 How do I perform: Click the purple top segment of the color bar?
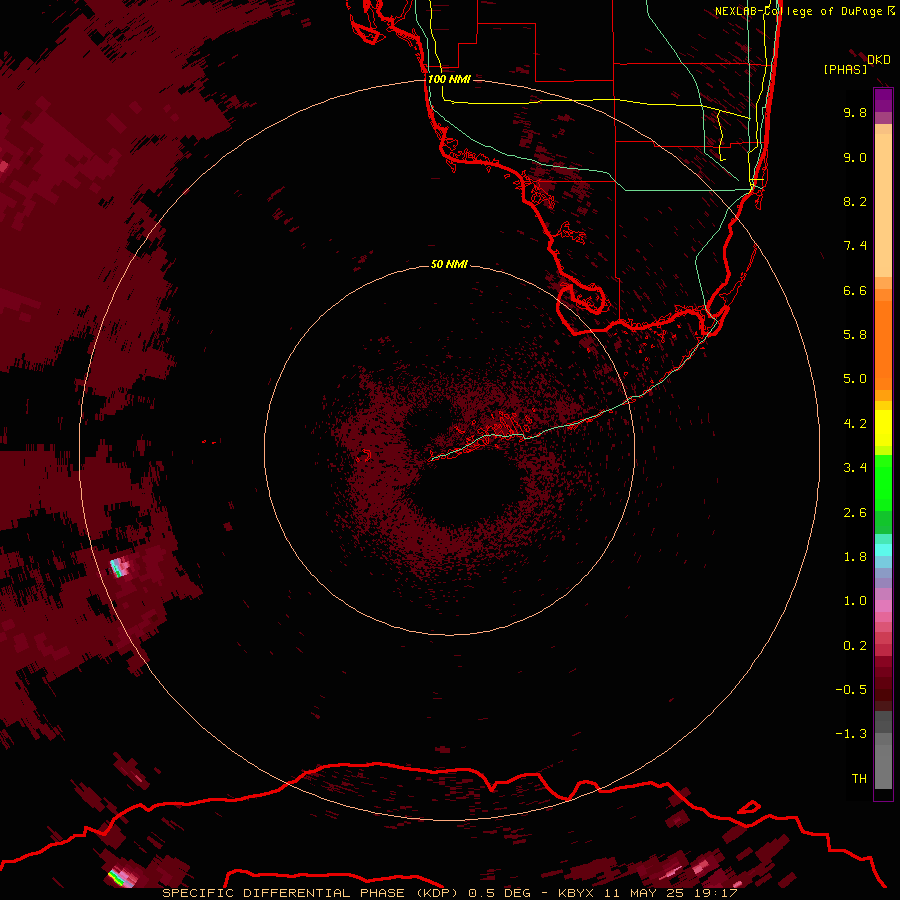[x=883, y=100]
